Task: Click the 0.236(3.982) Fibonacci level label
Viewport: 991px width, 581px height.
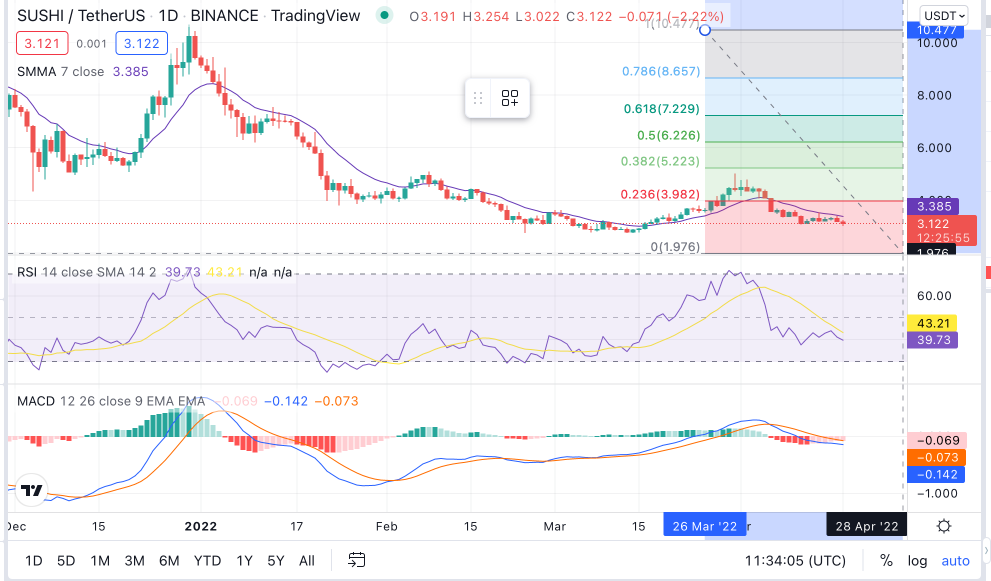Action: (660, 194)
